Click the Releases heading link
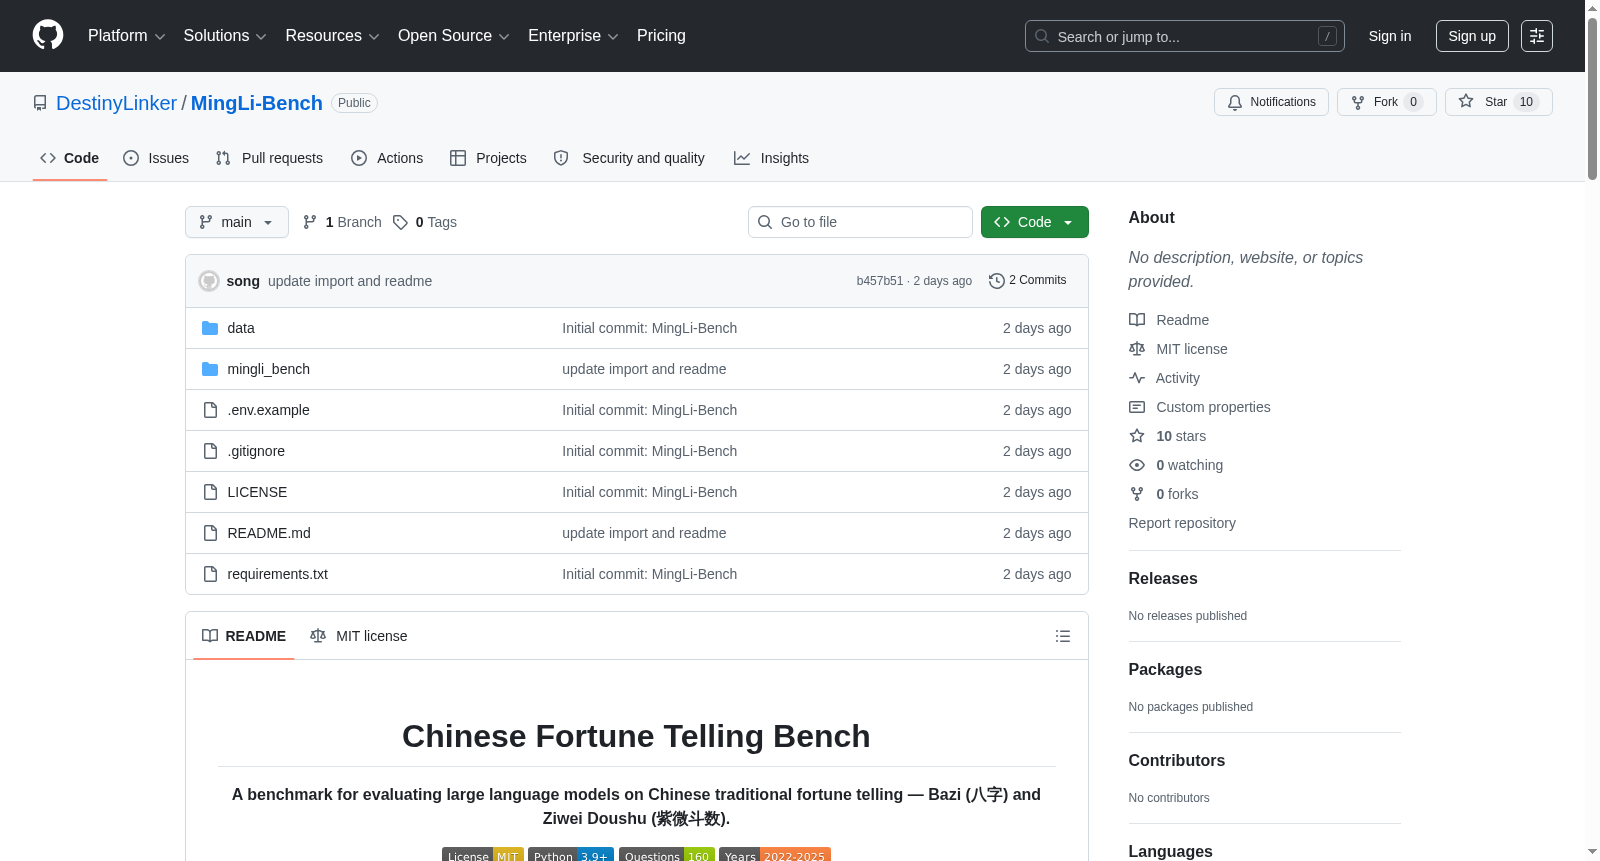The height and width of the screenshot is (861, 1600). pyautogui.click(x=1163, y=578)
